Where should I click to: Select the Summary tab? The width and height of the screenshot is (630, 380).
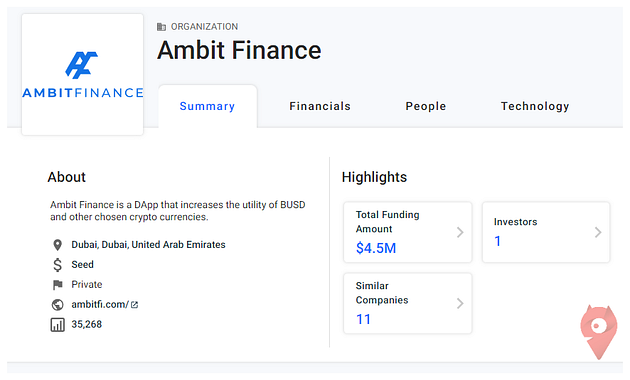click(x=207, y=106)
